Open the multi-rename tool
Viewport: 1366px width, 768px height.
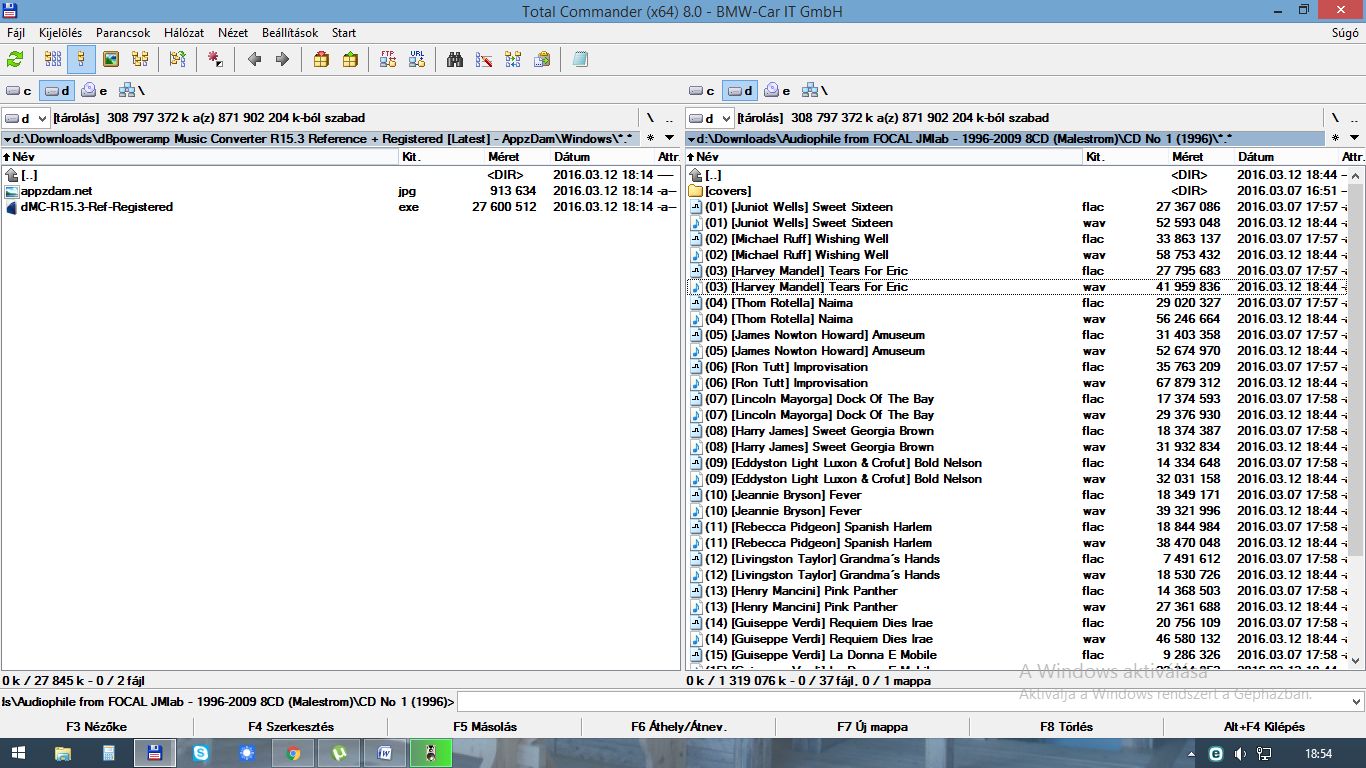[484, 60]
